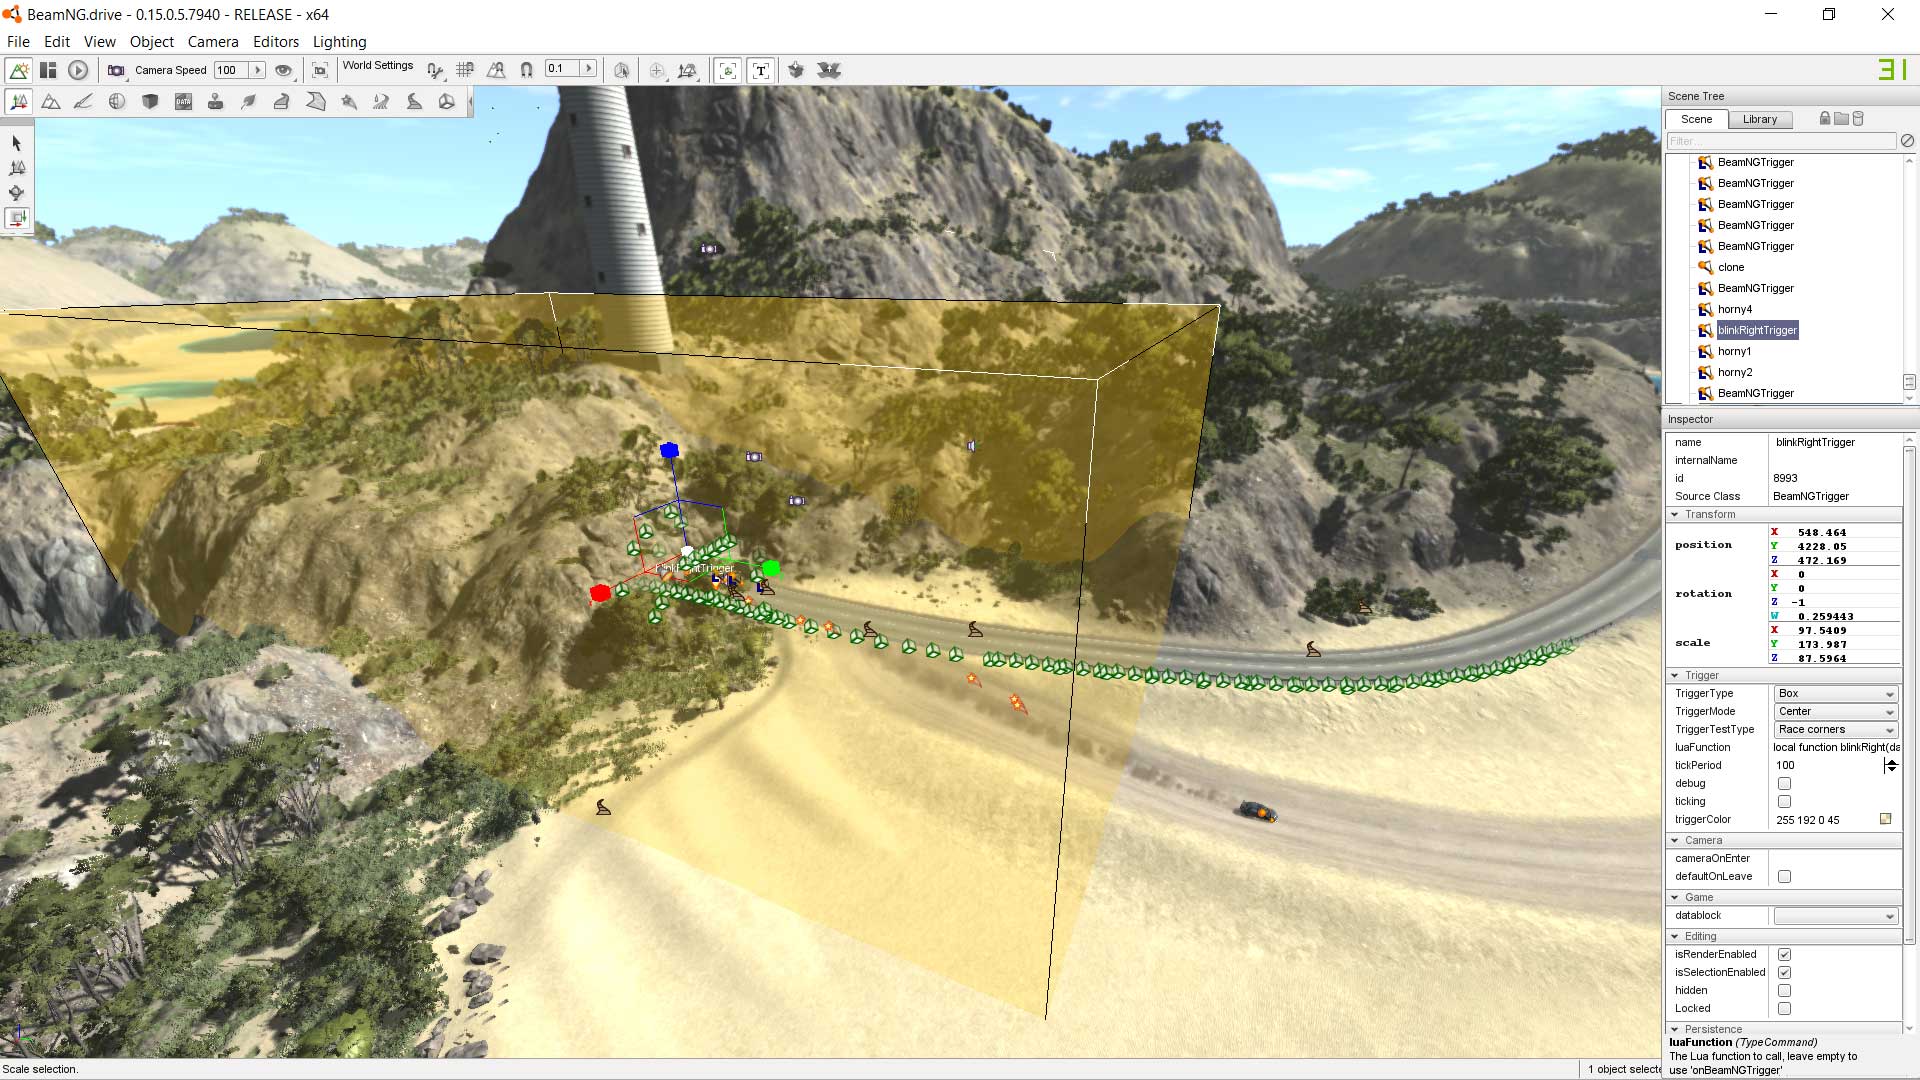Select the 'horny4' tree item
1920x1080 pixels.
tap(1735, 309)
